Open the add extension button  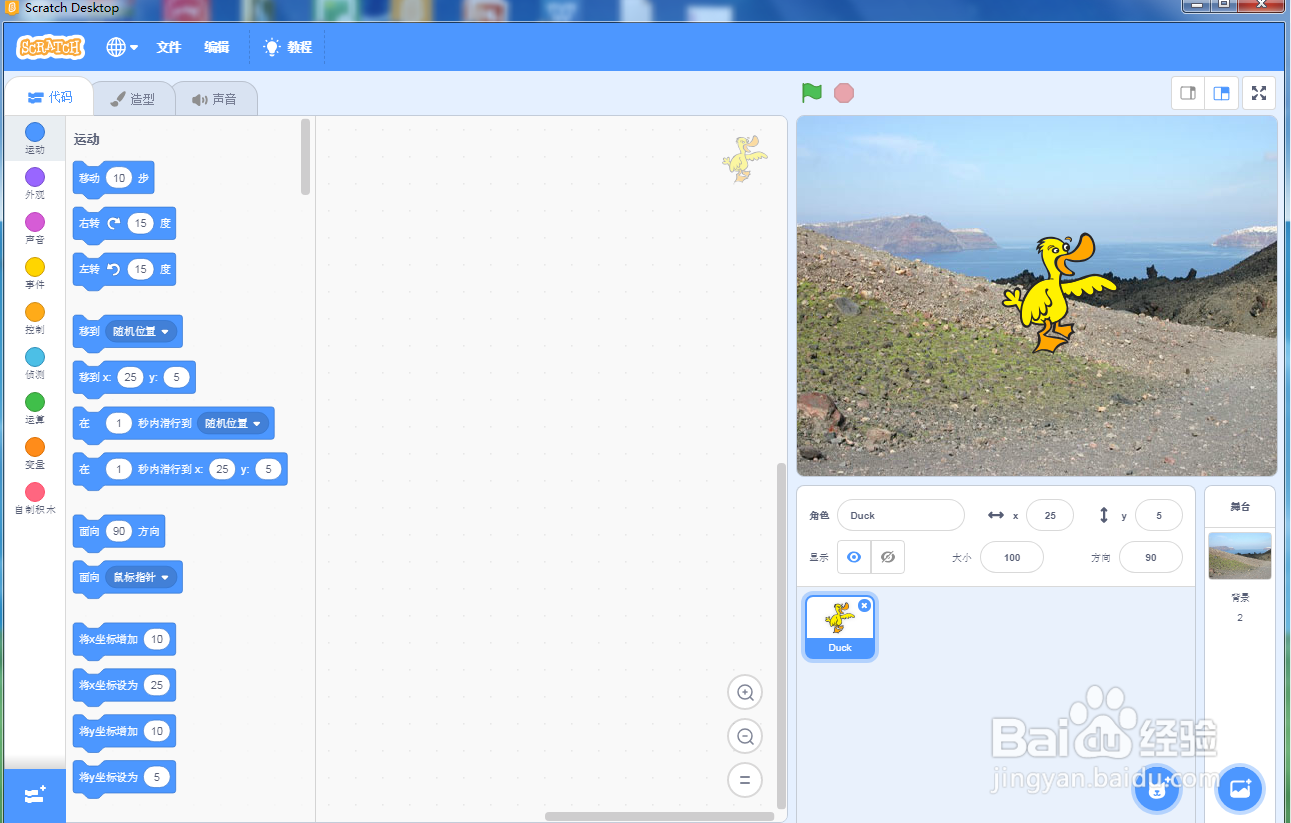35,796
